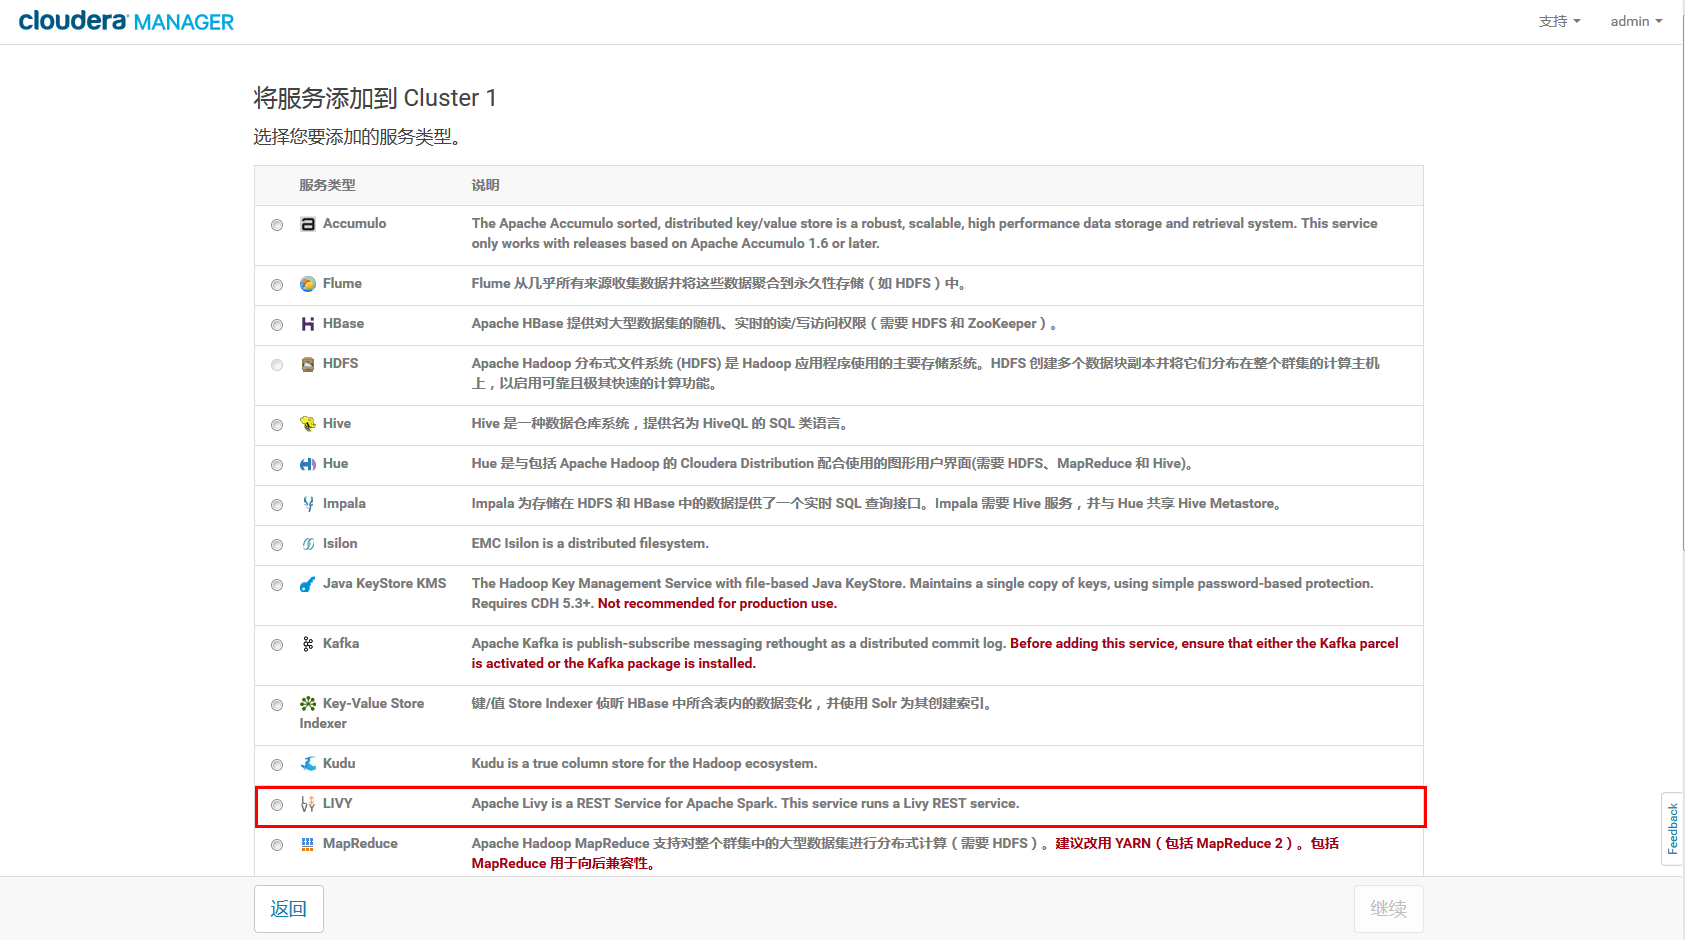
Task: Open the admin user dropdown
Action: click(x=1636, y=21)
